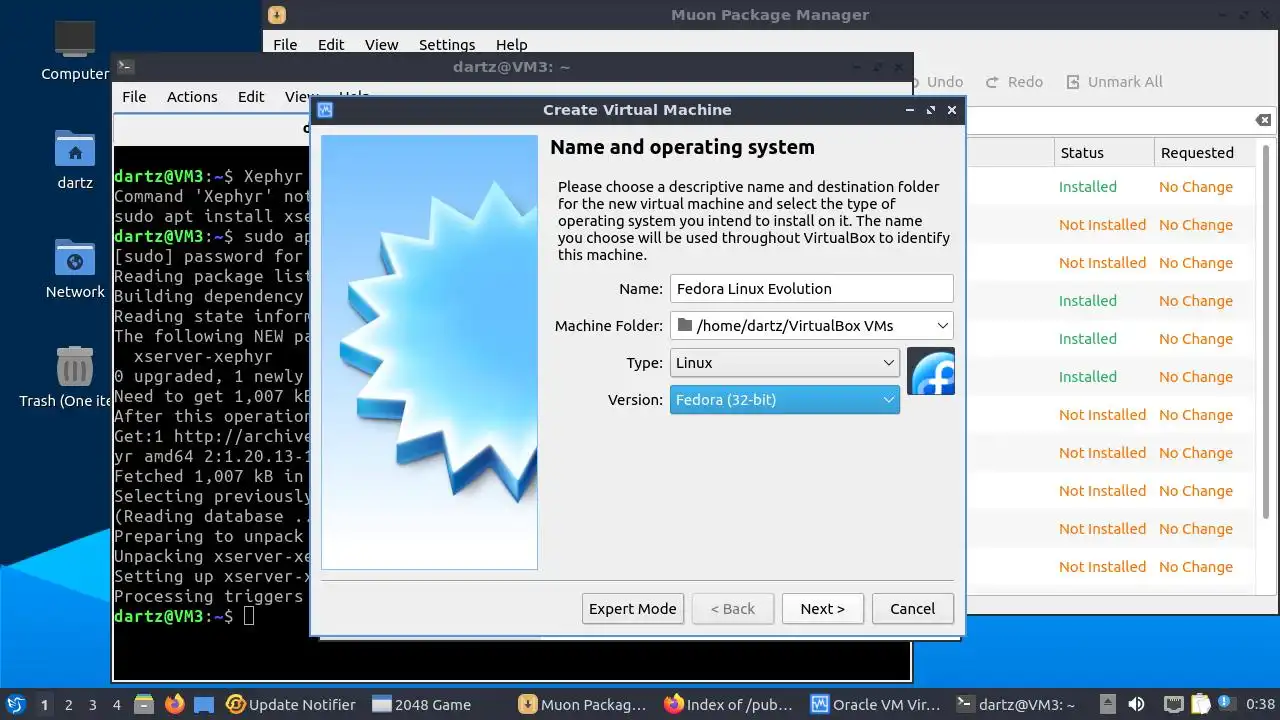Open the Muon Help menu

[x=511, y=44]
